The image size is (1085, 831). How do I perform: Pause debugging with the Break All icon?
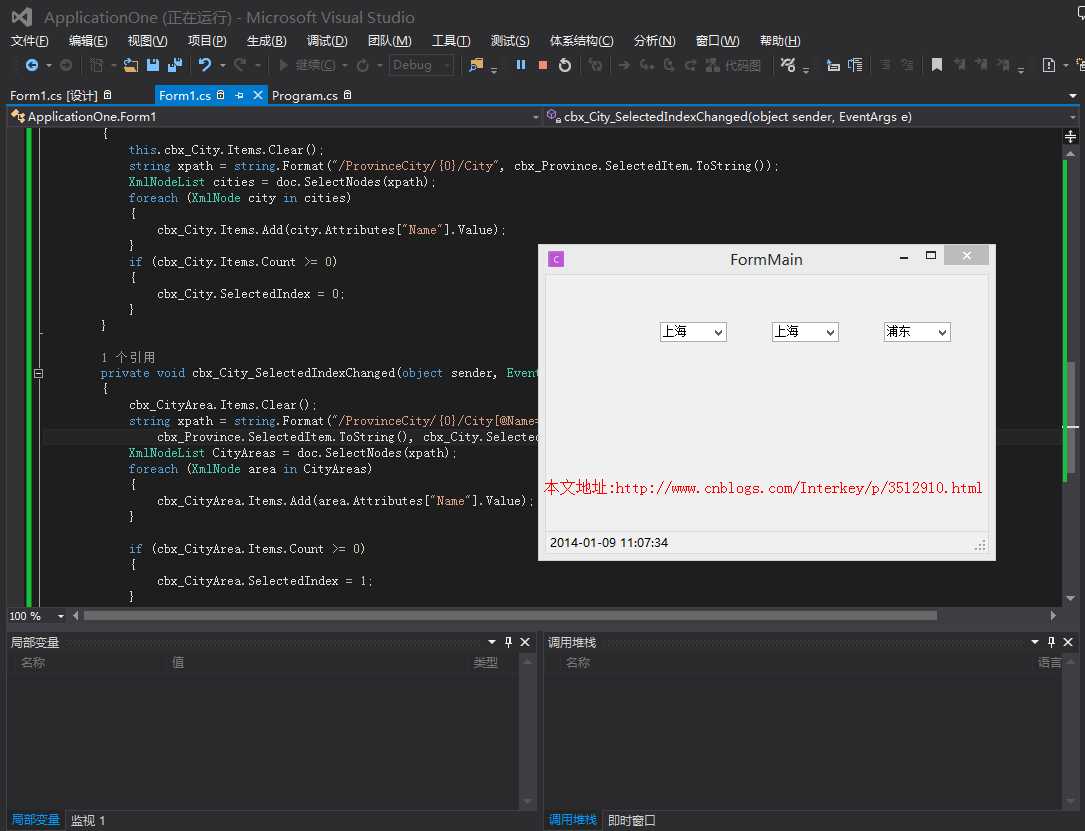click(x=521, y=65)
